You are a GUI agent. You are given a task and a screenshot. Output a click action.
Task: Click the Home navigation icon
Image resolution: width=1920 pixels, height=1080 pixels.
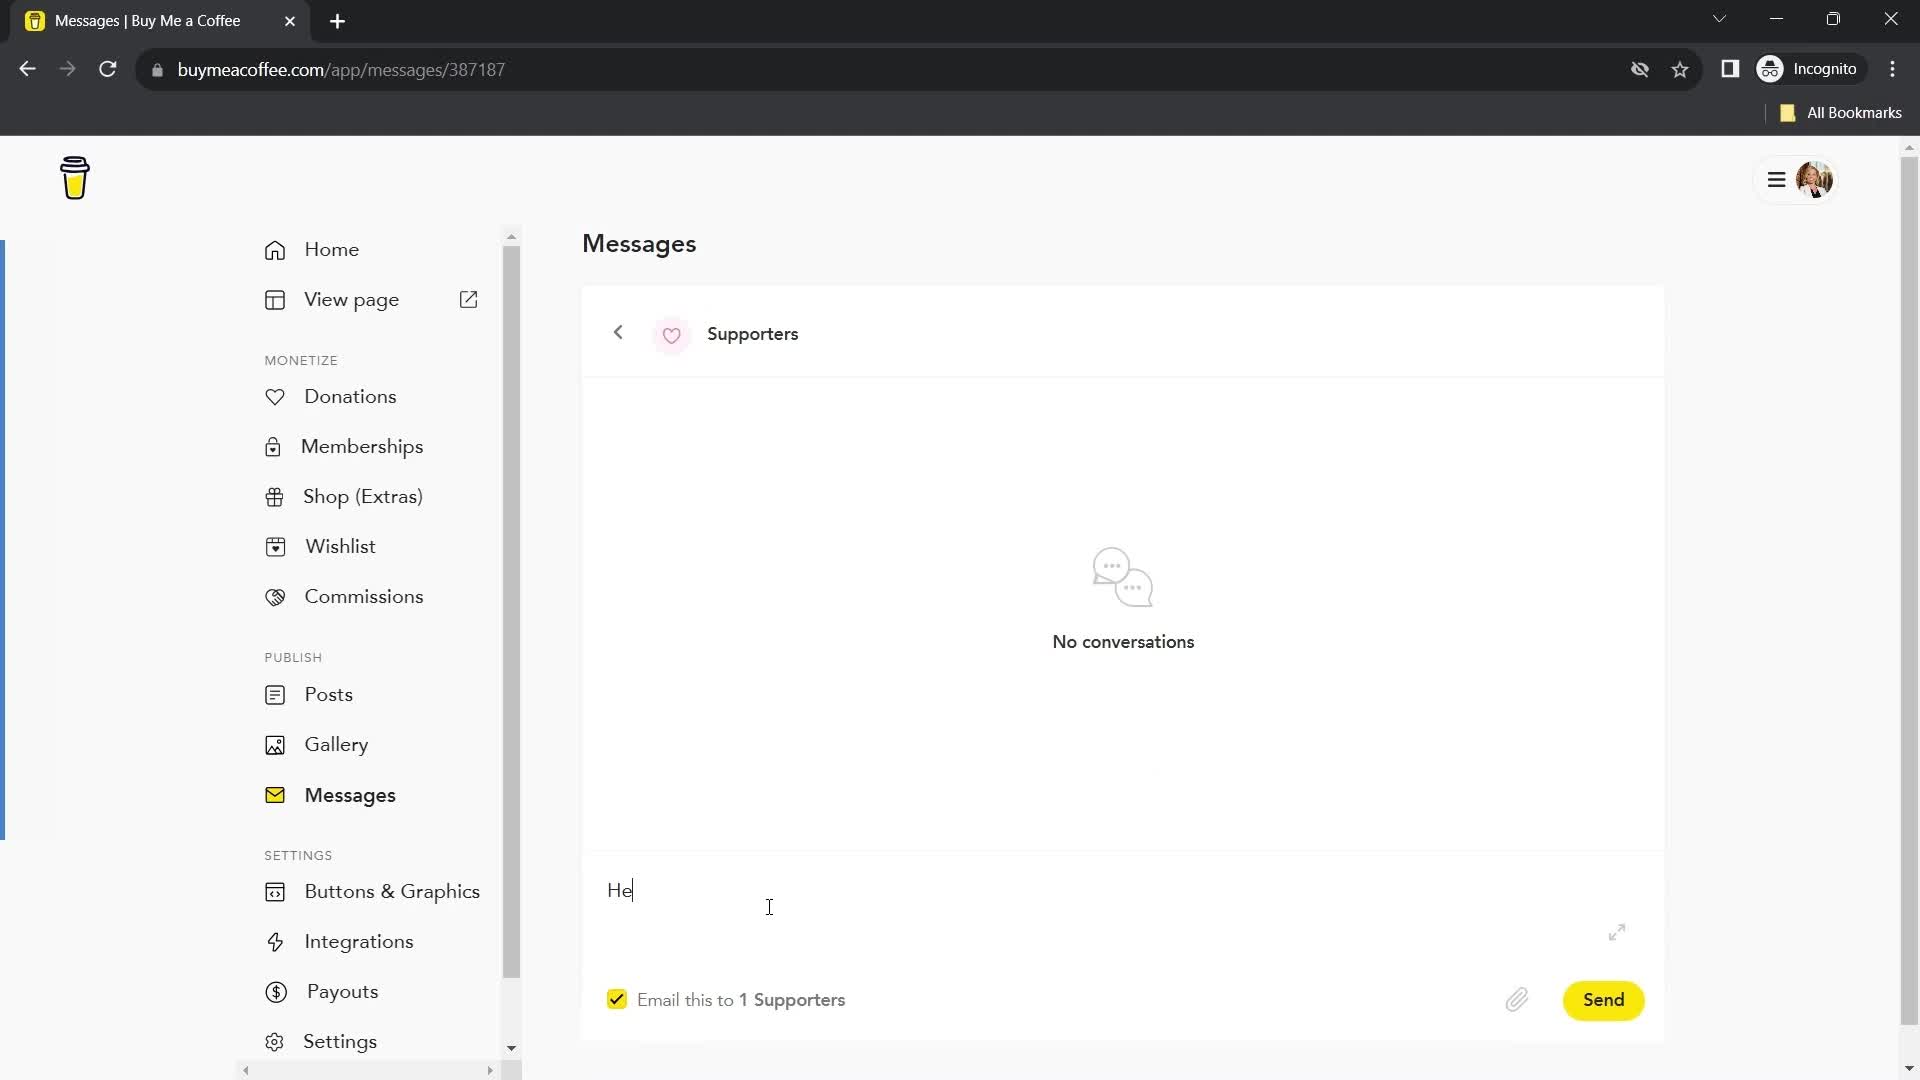tap(274, 249)
